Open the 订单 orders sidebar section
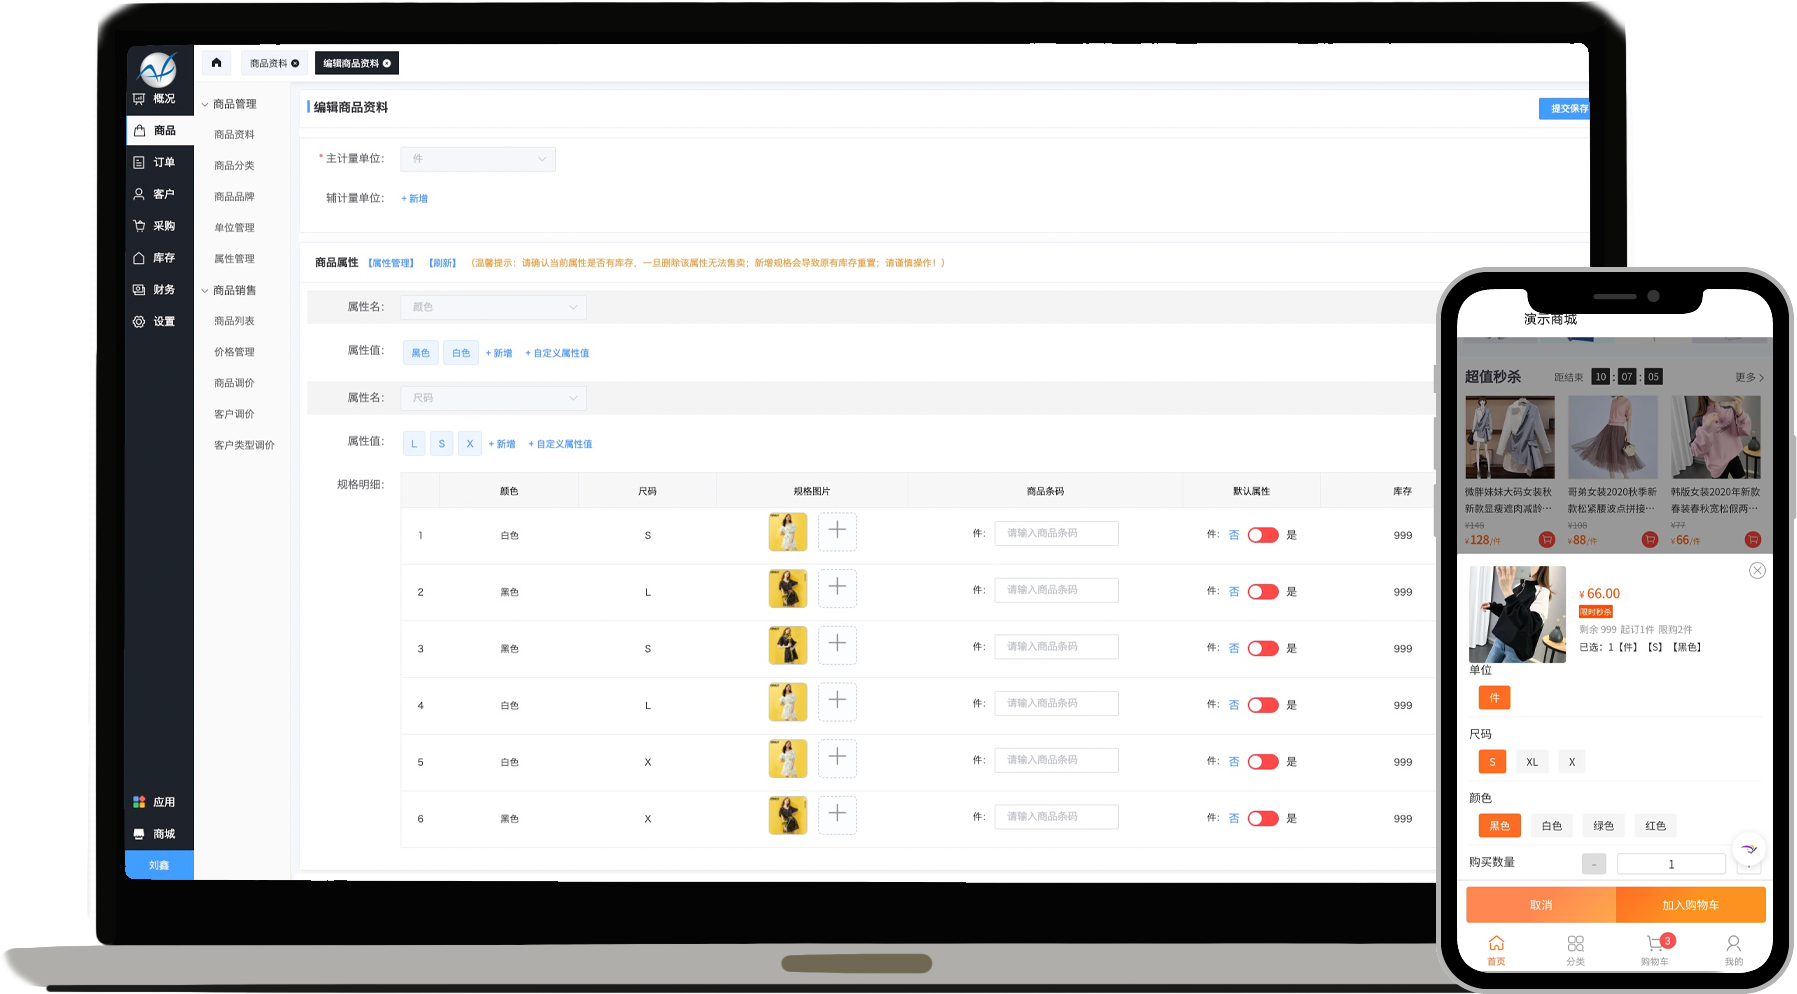 [x=158, y=162]
